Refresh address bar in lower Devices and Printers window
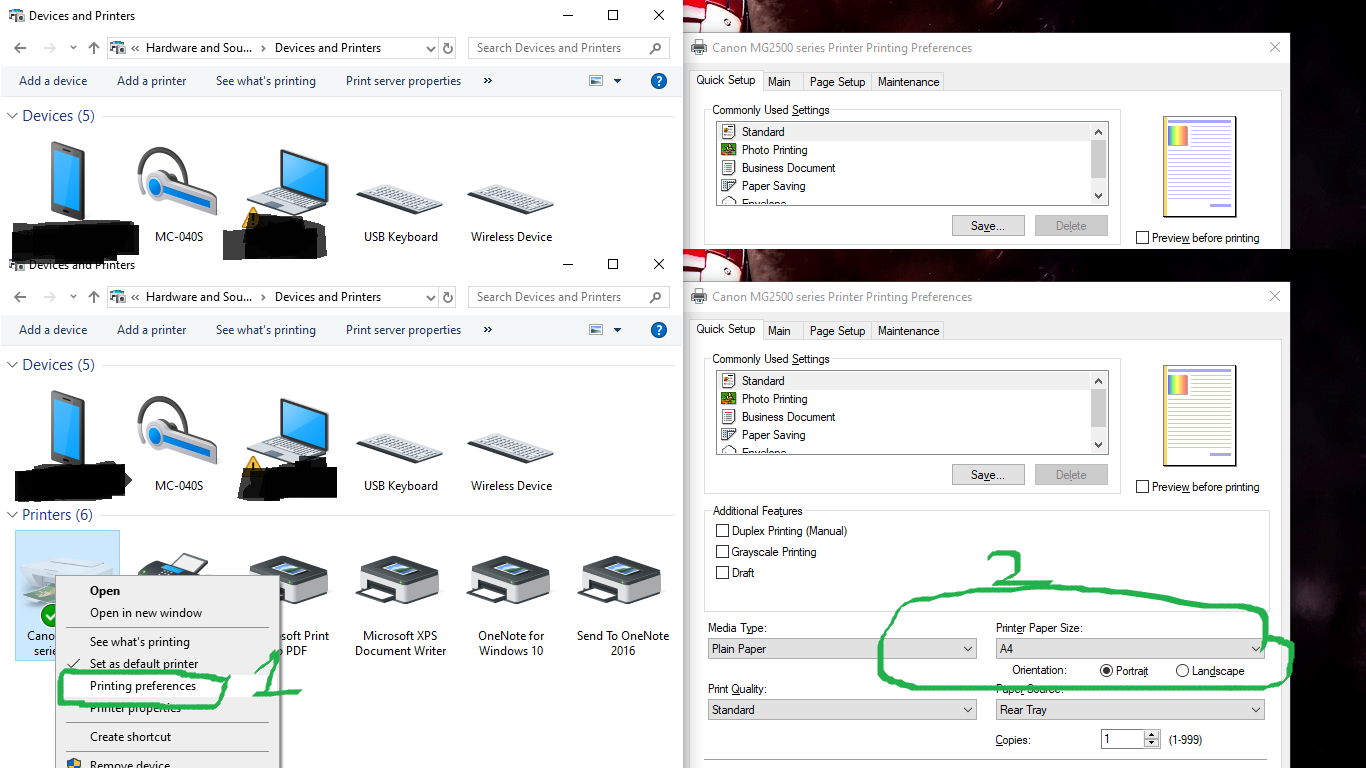1366x768 pixels. [x=448, y=297]
